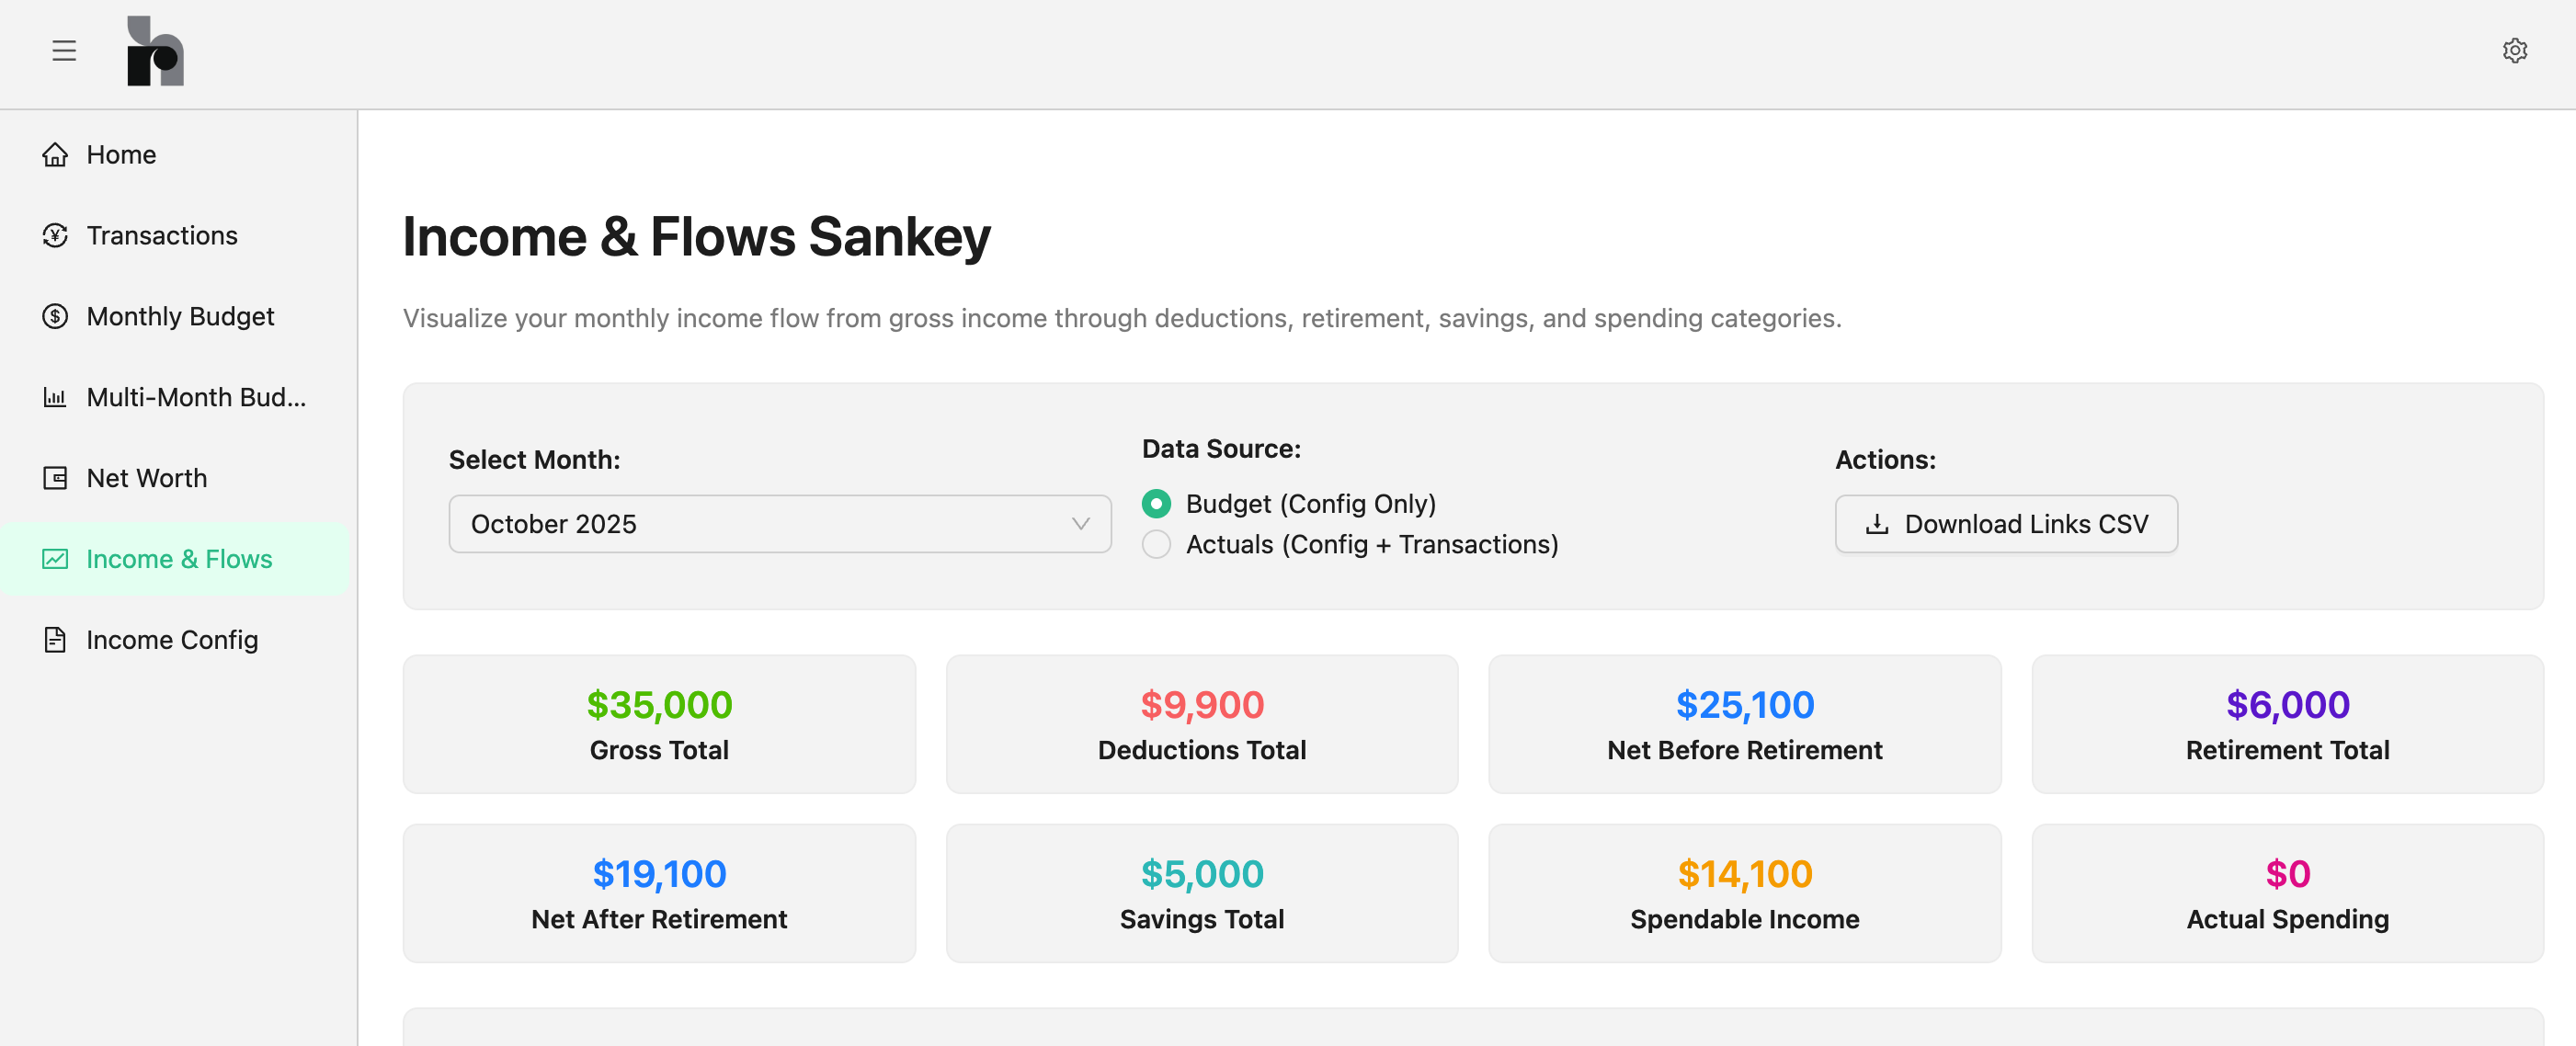Click the app logo in top left

tap(156, 52)
